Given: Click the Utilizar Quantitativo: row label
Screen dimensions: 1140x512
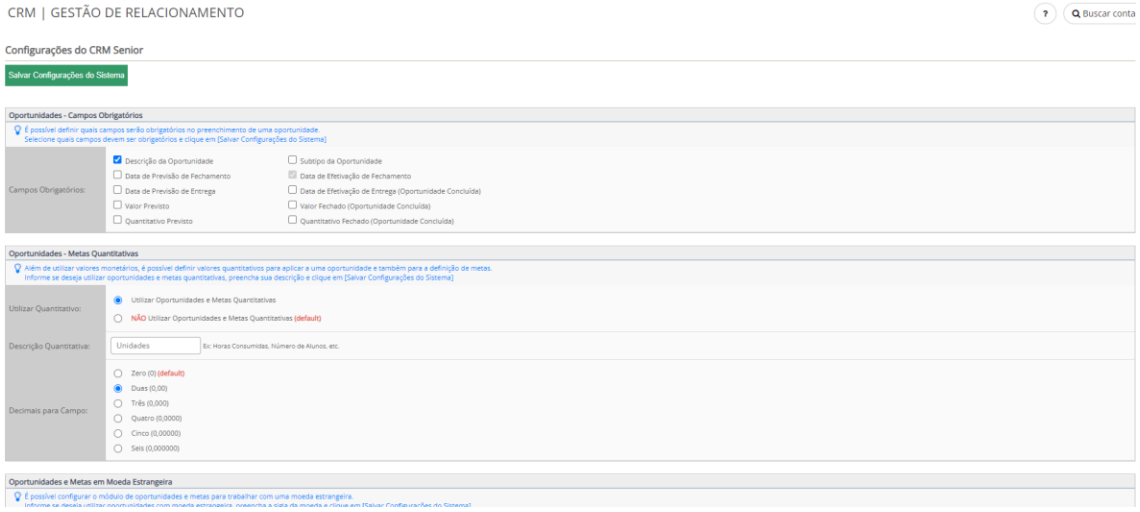Looking at the screenshot, I should point(45,308).
